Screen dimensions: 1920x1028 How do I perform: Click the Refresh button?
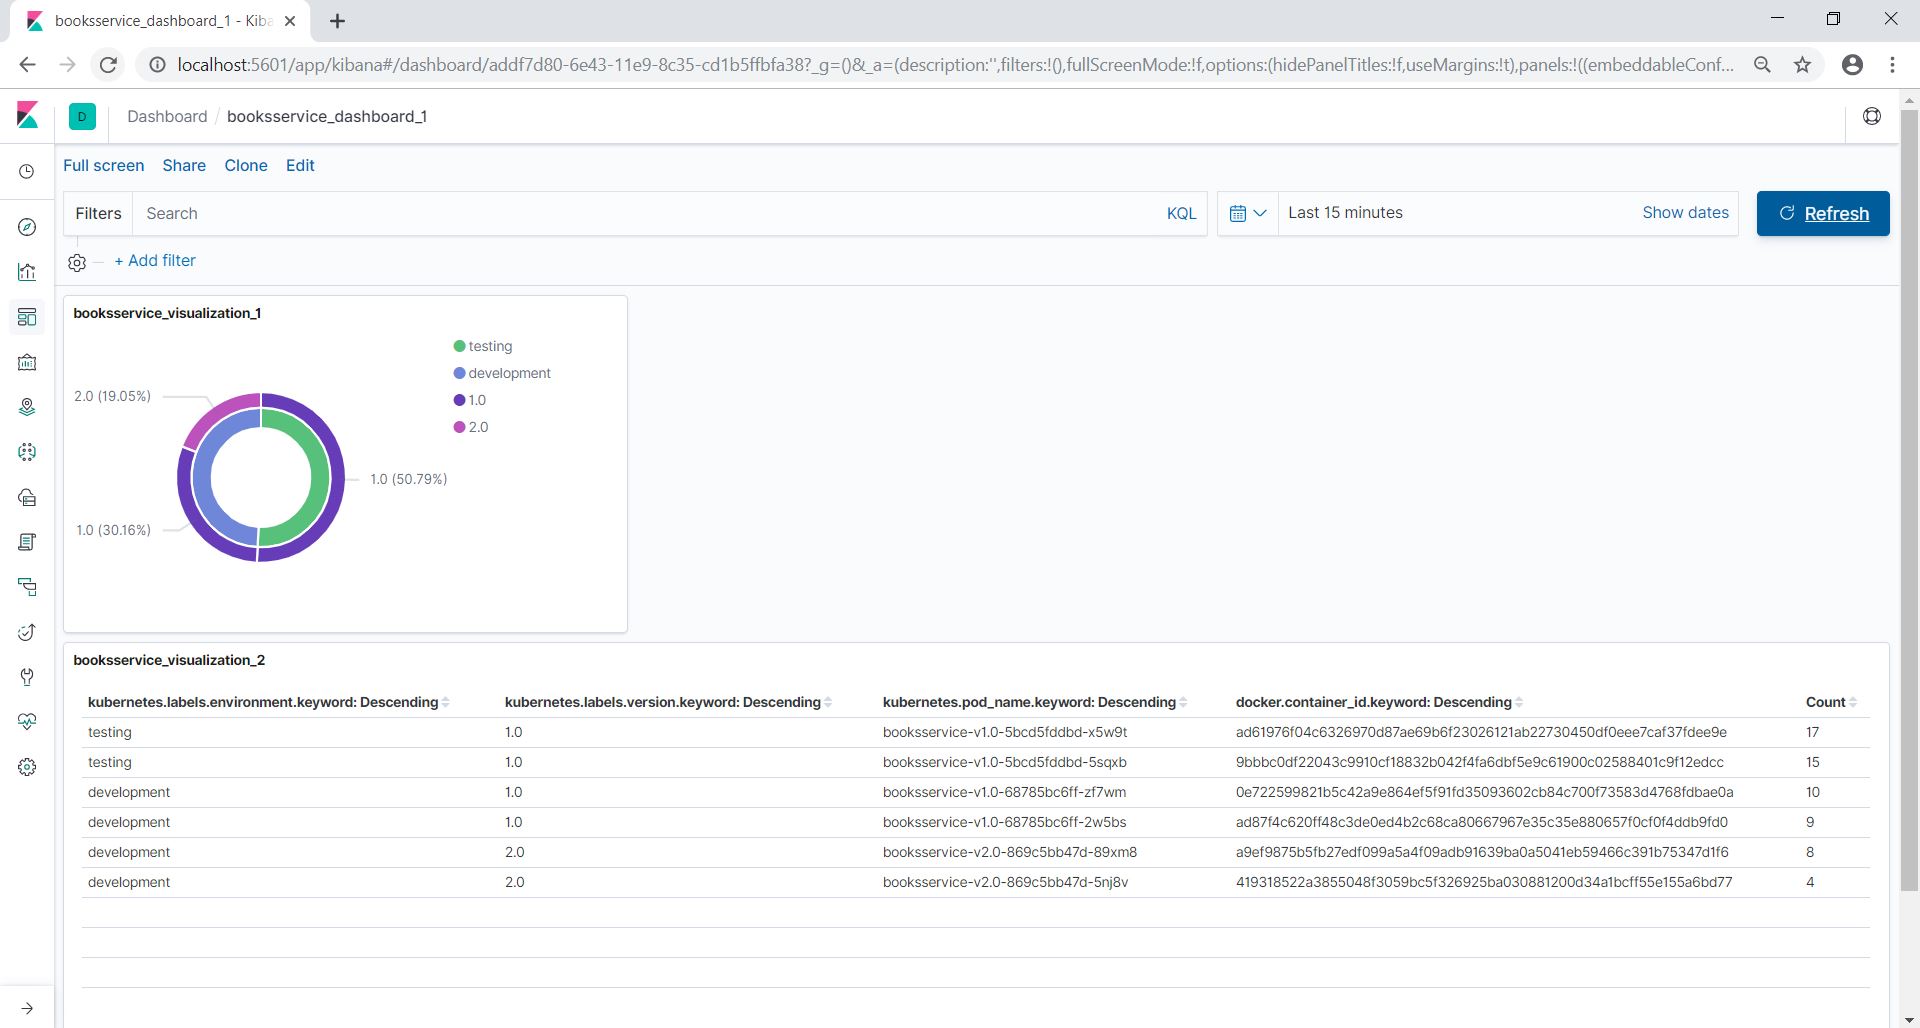click(1822, 213)
